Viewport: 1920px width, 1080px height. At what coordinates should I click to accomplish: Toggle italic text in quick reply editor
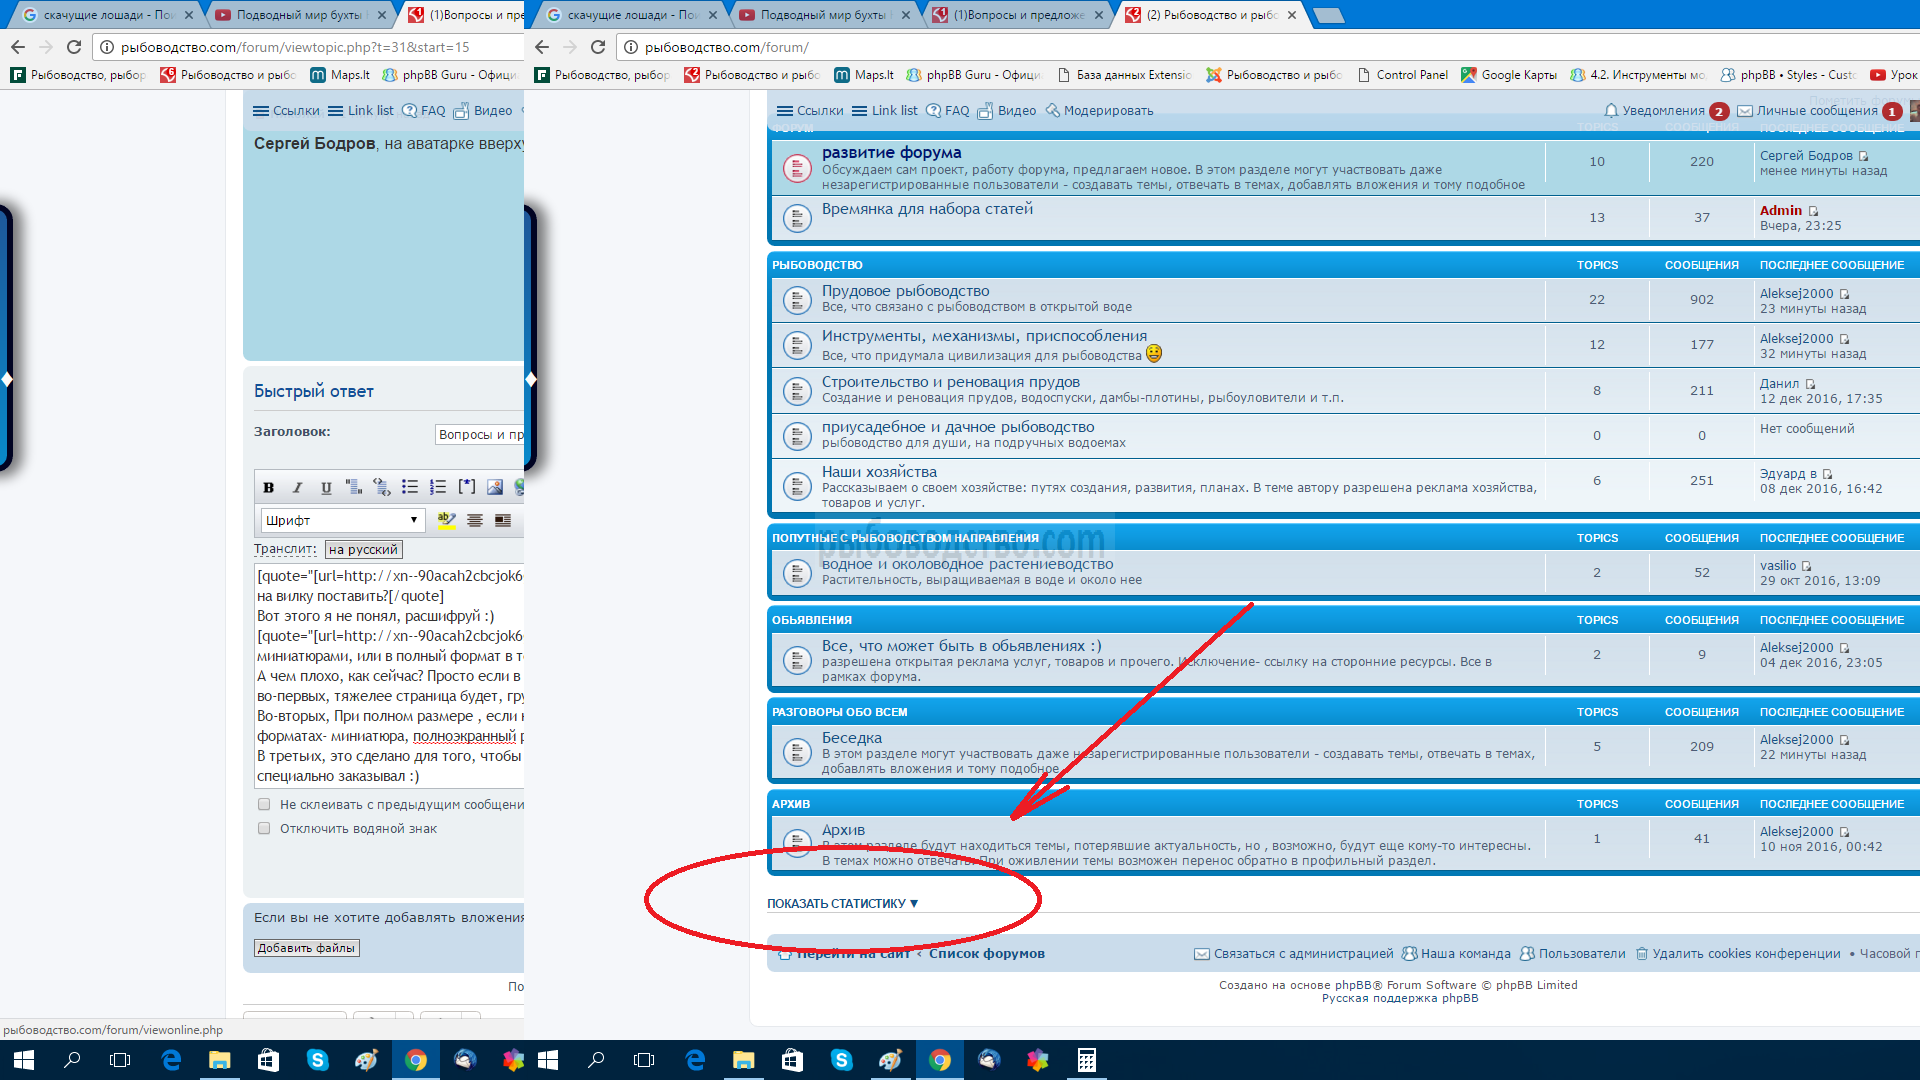(297, 488)
